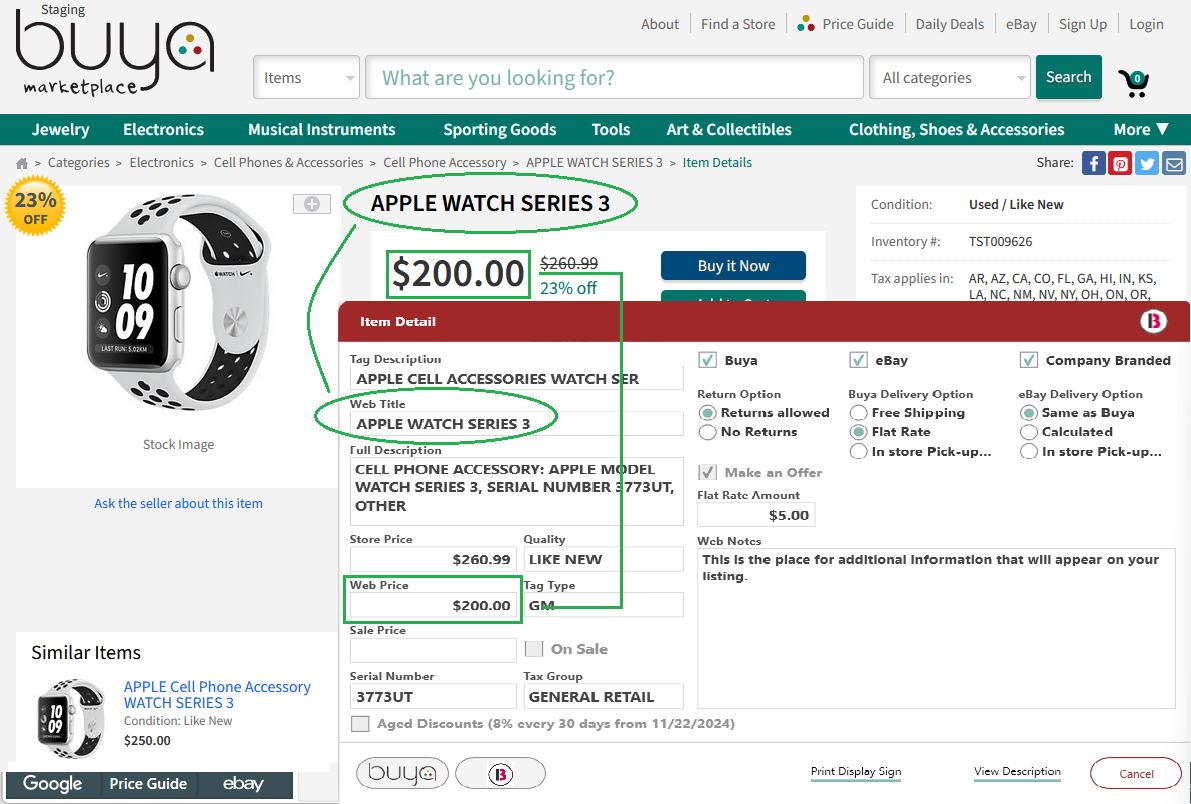
Task: Select Returns allowed radio option
Action: pyautogui.click(x=707, y=413)
